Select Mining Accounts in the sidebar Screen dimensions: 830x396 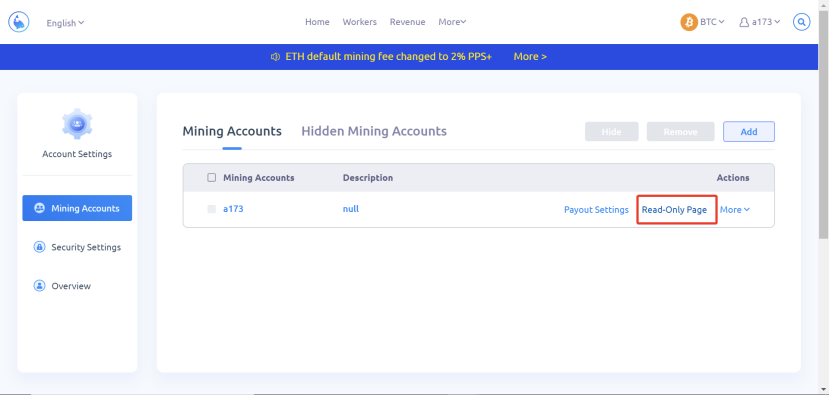tap(77, 208)
